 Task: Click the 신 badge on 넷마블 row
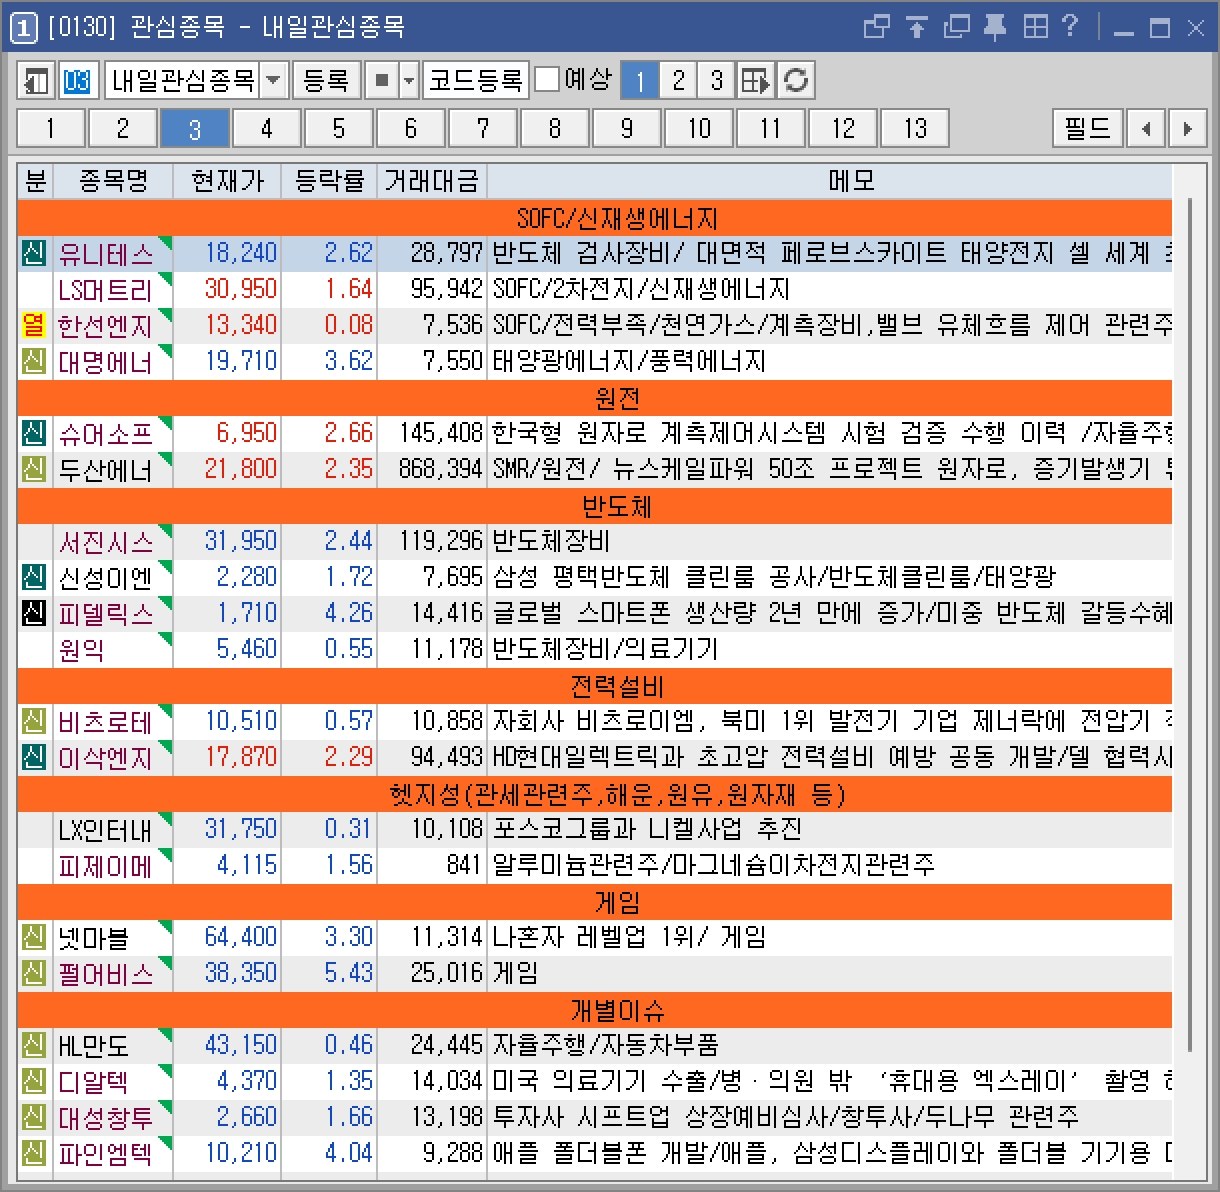pyautogui.click(x=34, y=937)
